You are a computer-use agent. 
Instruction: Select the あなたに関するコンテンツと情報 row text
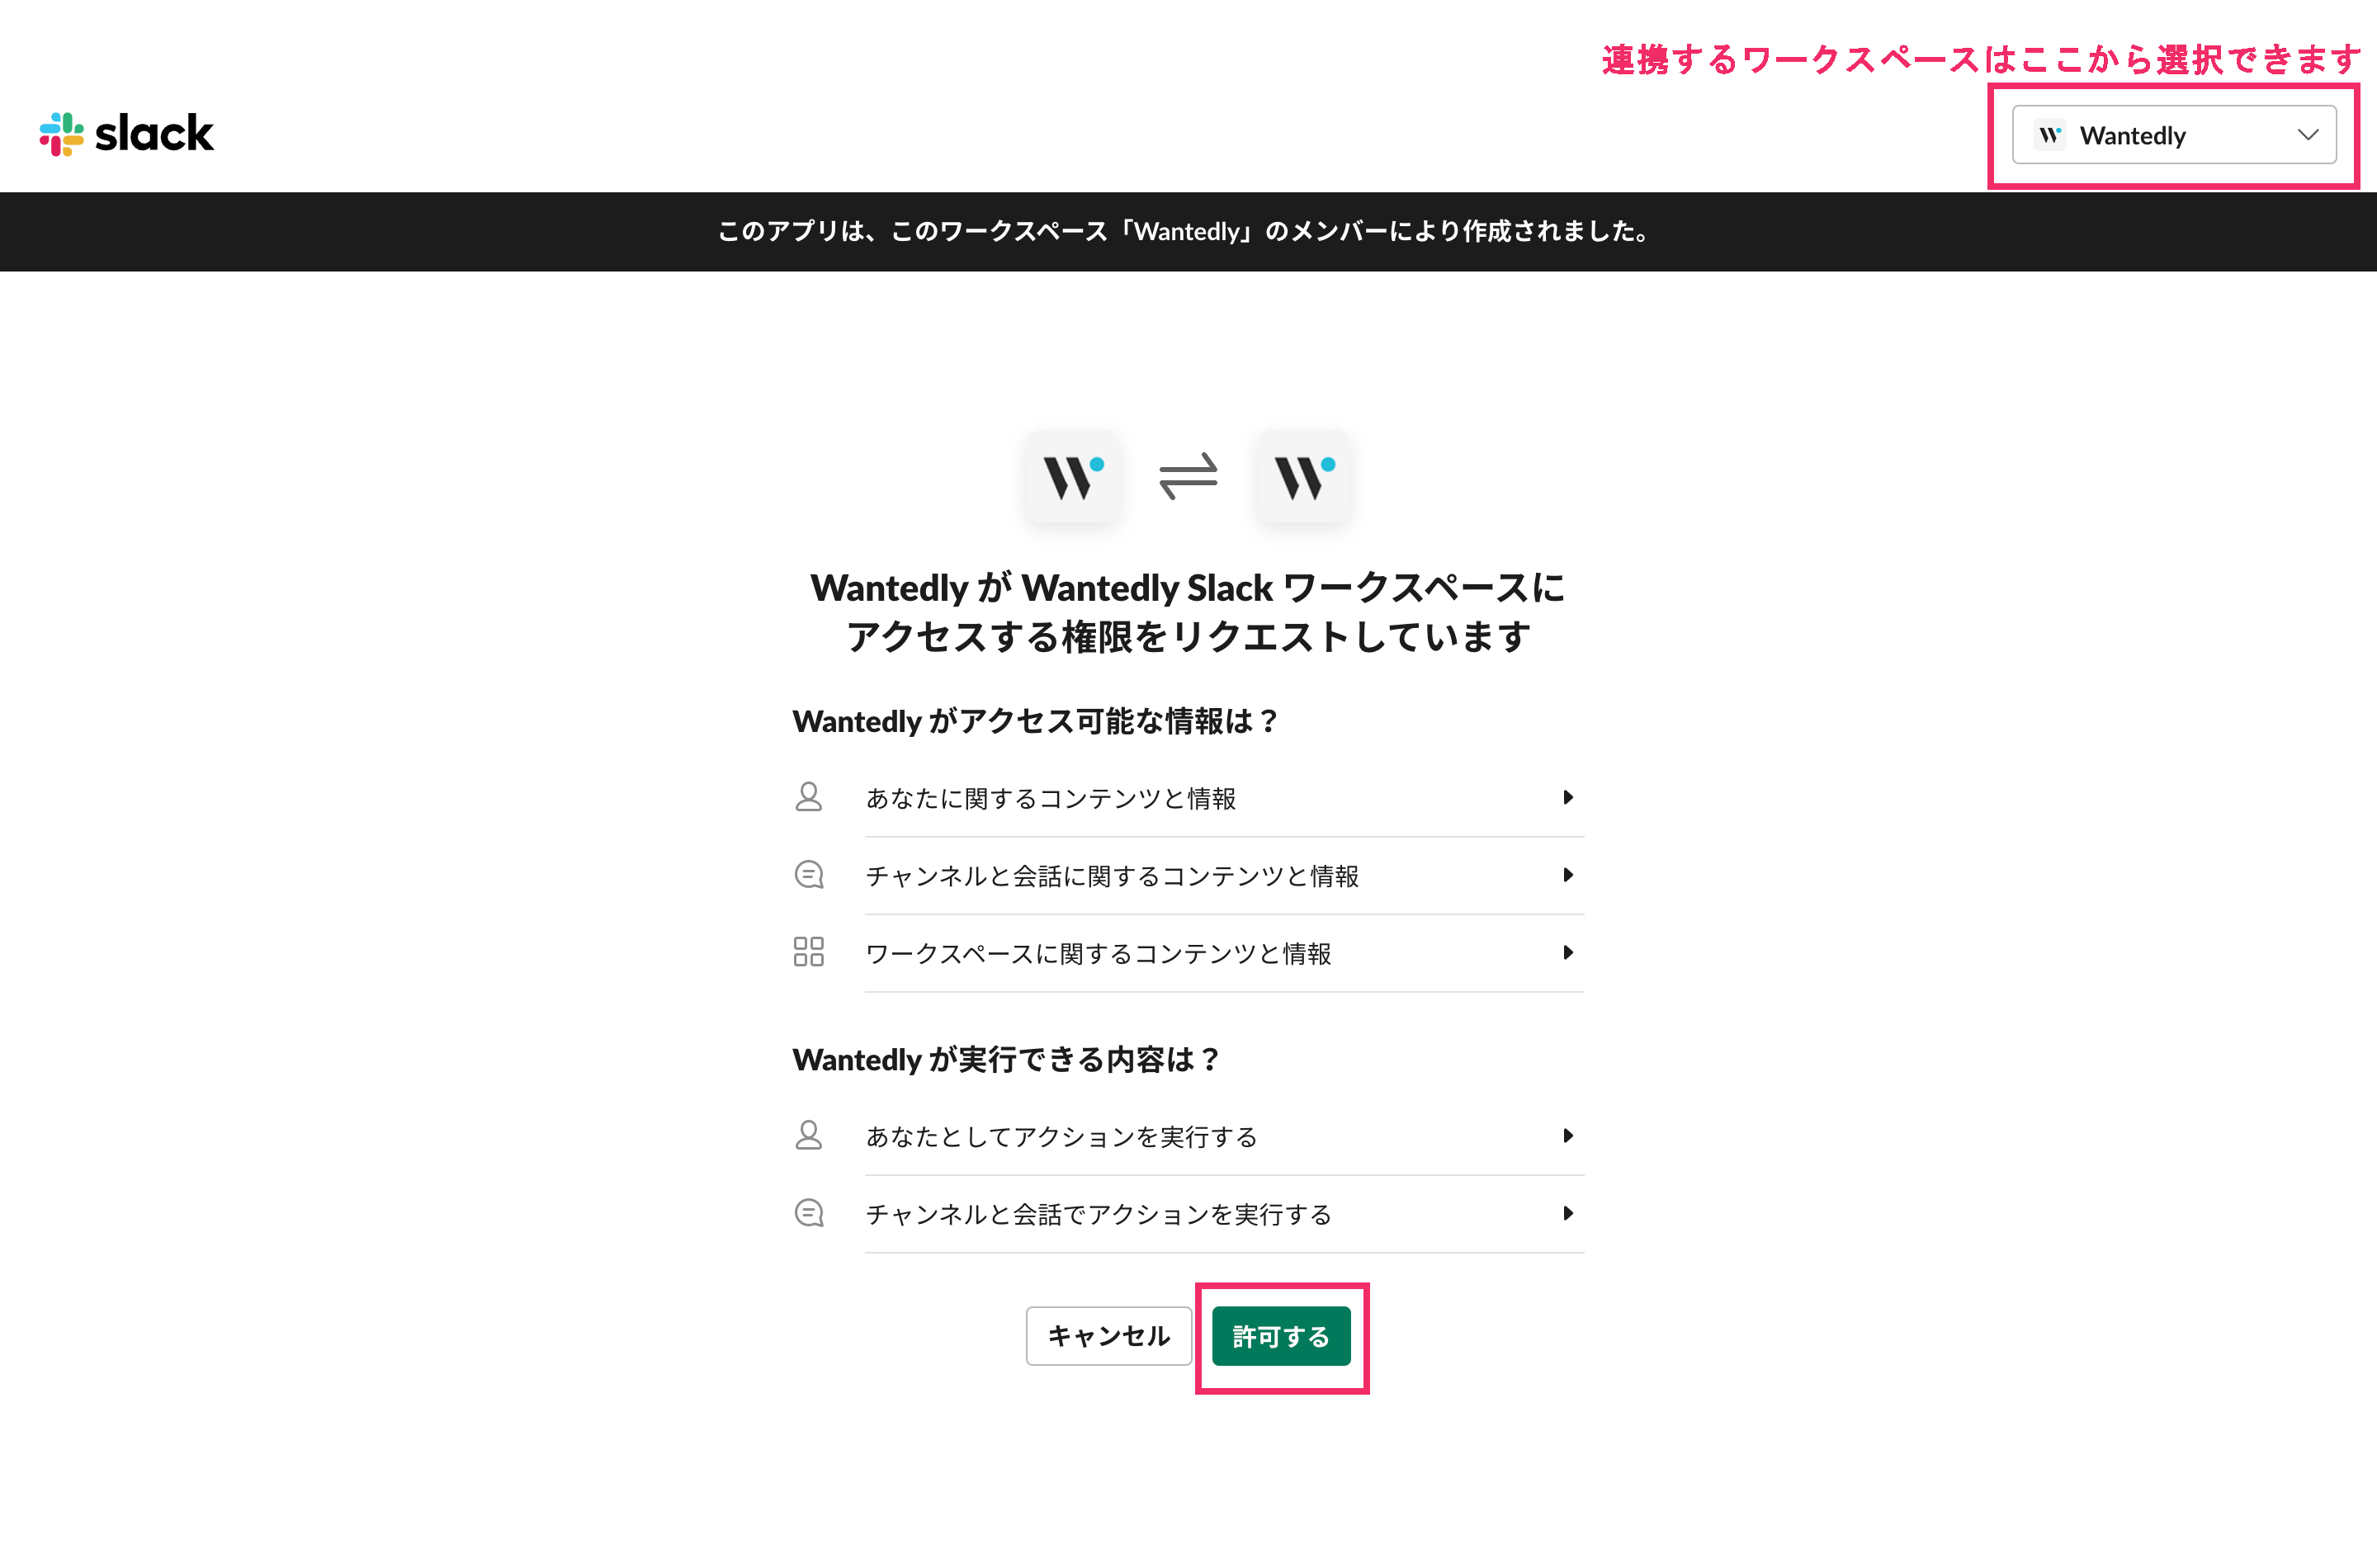click(x=1051, y=798)
